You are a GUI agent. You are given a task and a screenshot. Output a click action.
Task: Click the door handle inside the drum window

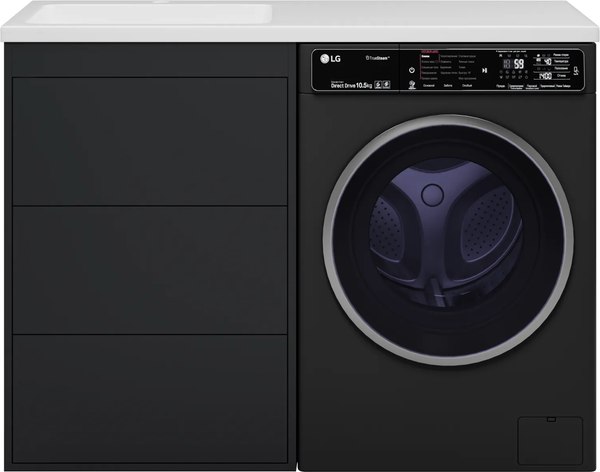point(432,193)
